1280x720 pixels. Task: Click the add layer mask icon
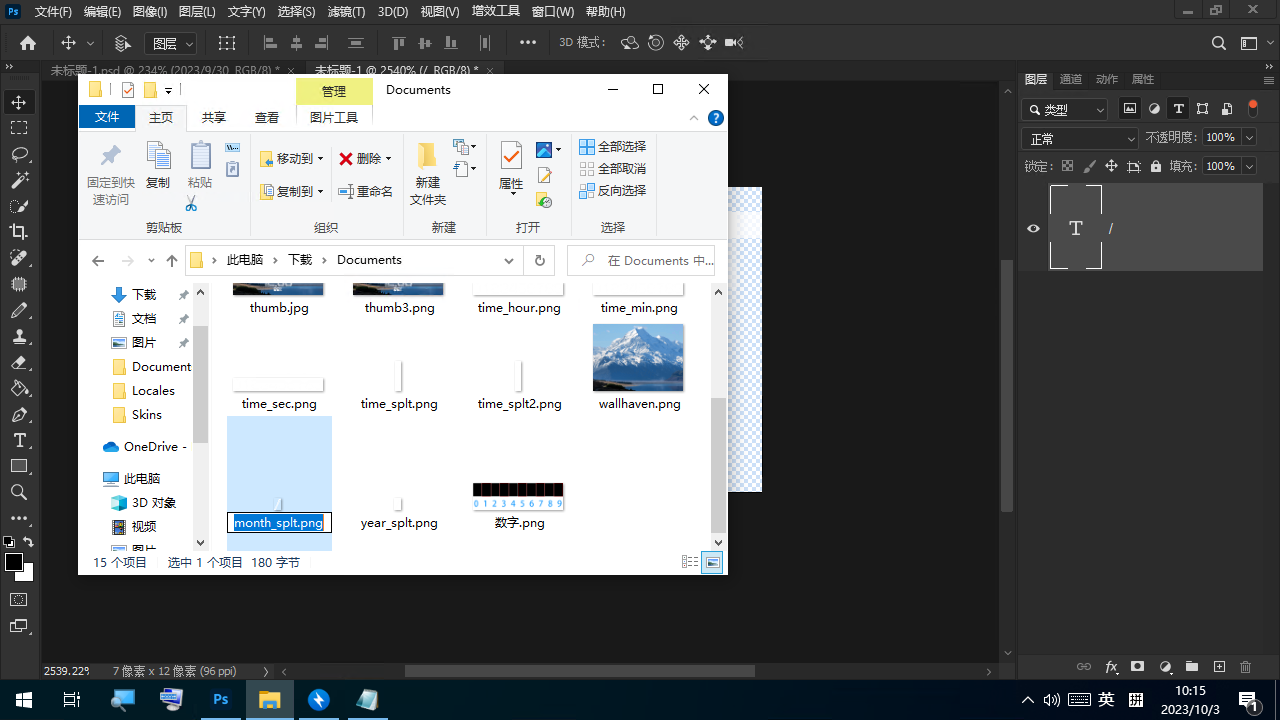click(x=1137, y=667)
